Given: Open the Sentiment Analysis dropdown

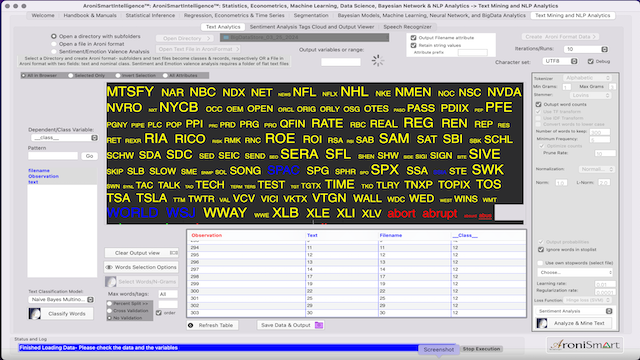Looking at the screenshot, I should [575, 311].
